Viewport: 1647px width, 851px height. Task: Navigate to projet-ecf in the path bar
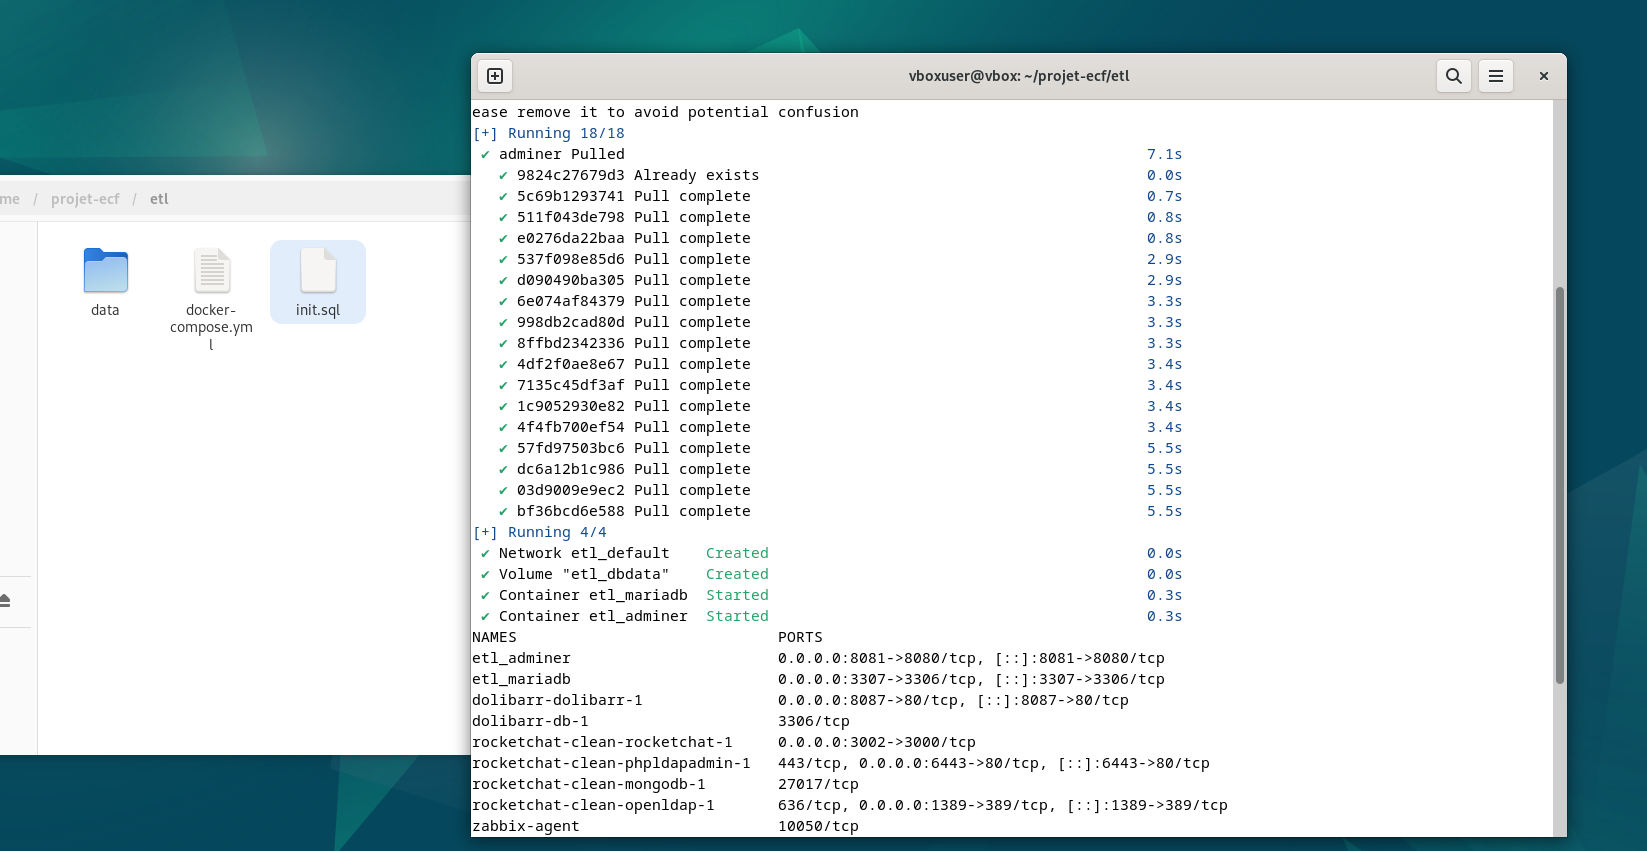(85, 199)
